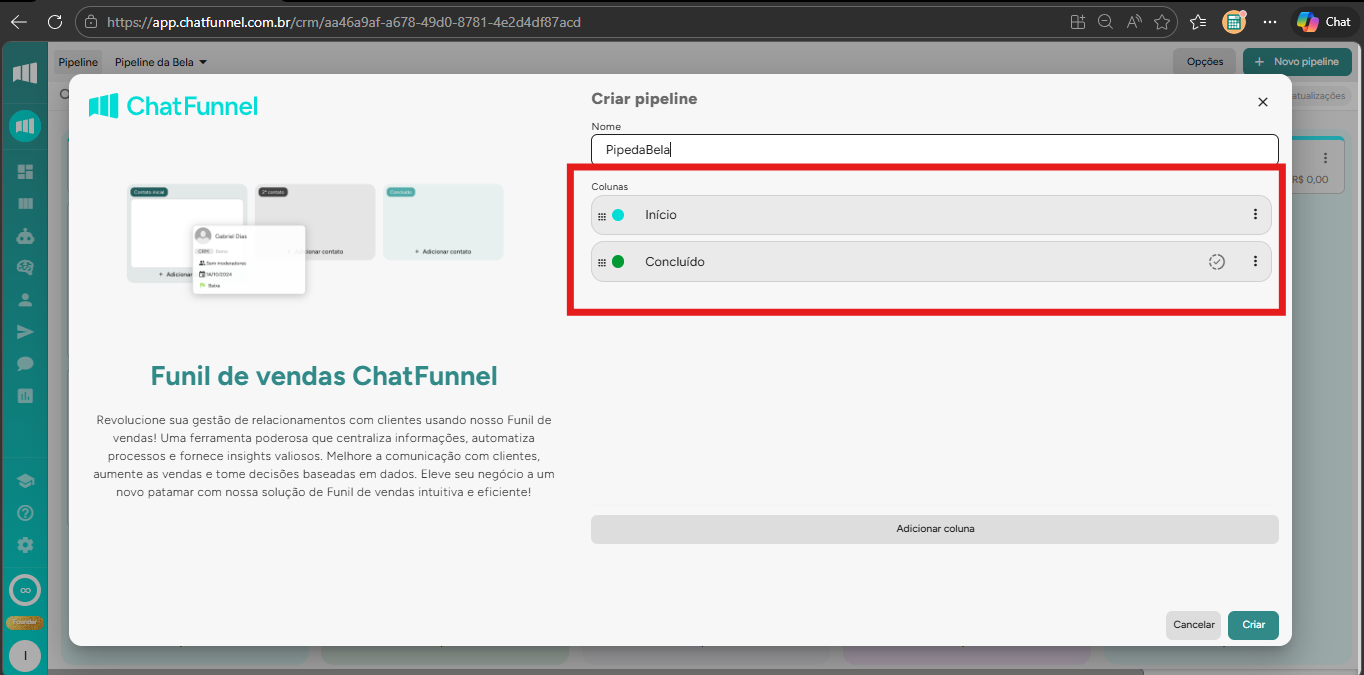Start the Read aloud icon
The image size is (1364, 675).
[1134, 21]
